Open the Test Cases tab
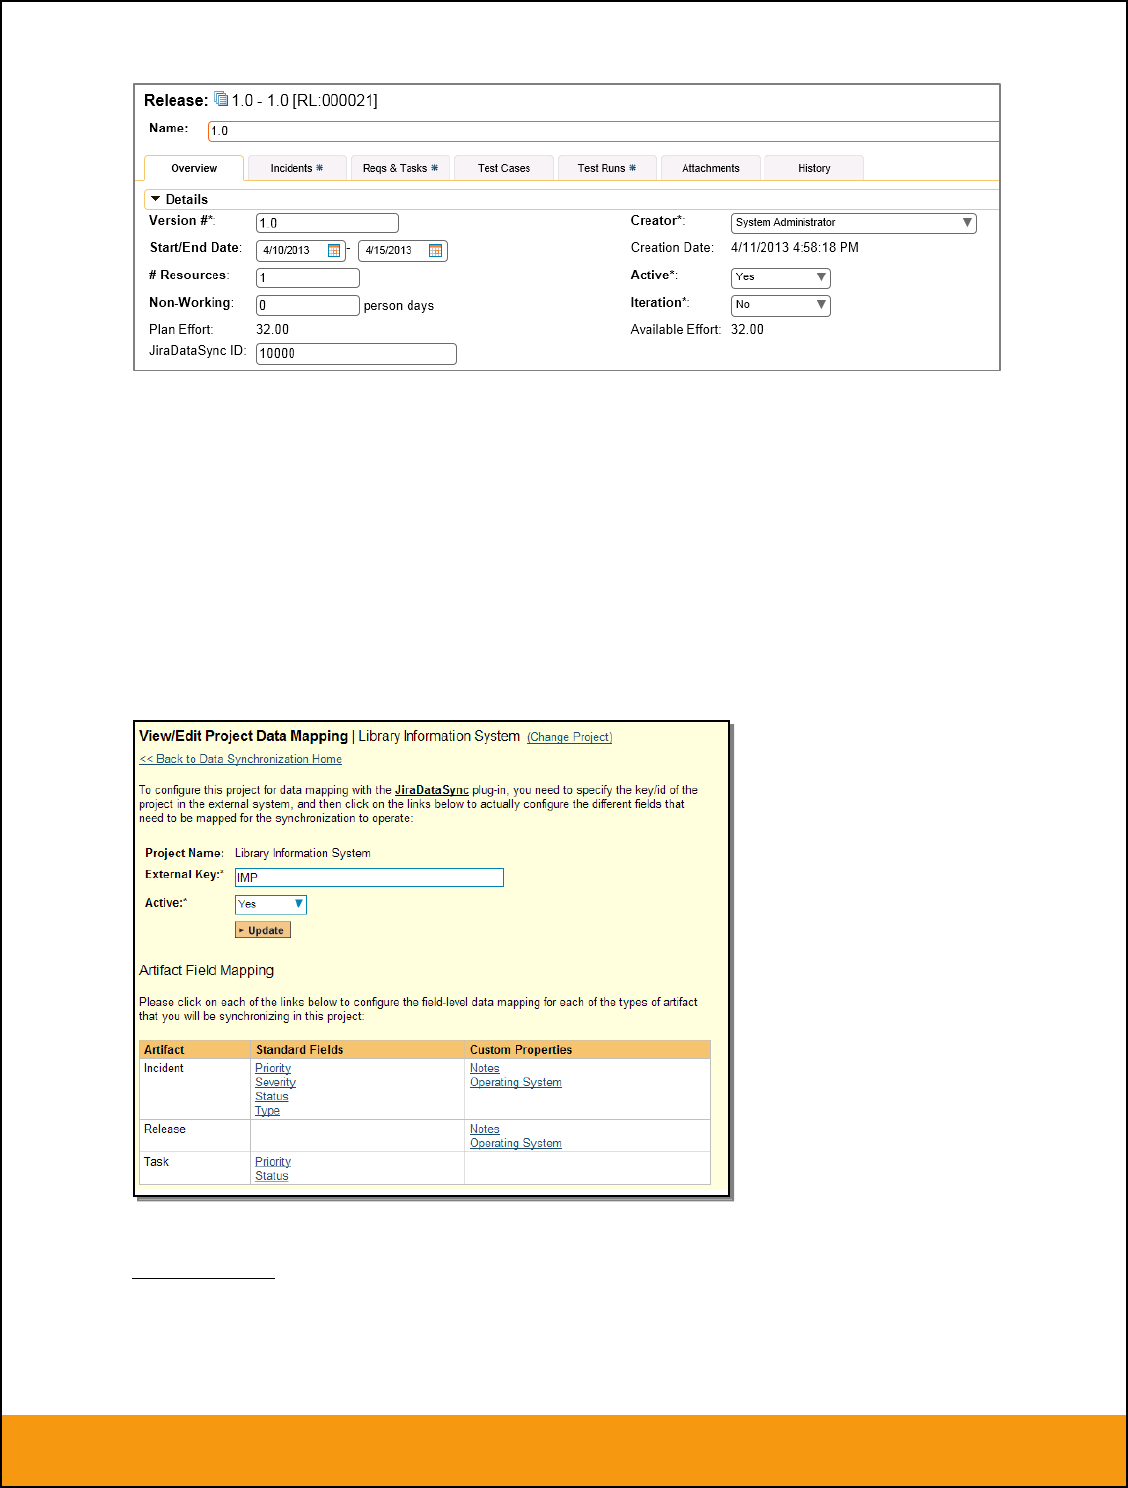 504,168
